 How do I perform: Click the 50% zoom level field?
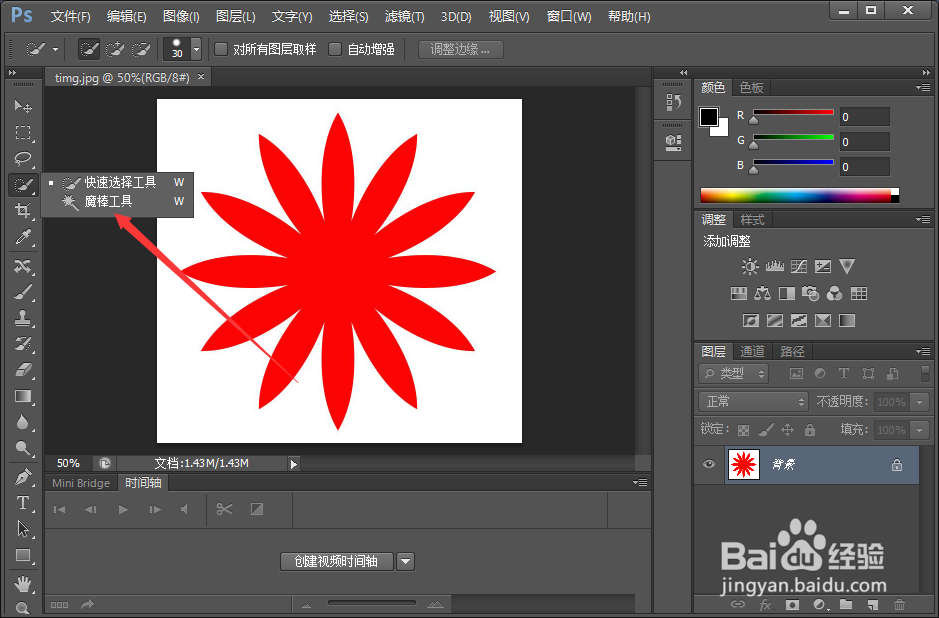68,464
